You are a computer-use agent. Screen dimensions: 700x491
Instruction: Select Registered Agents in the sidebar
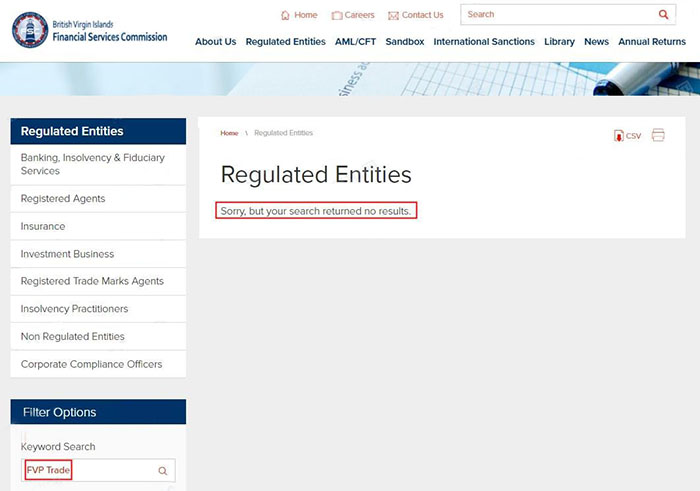pyautogui.click(x=63, y=199)
